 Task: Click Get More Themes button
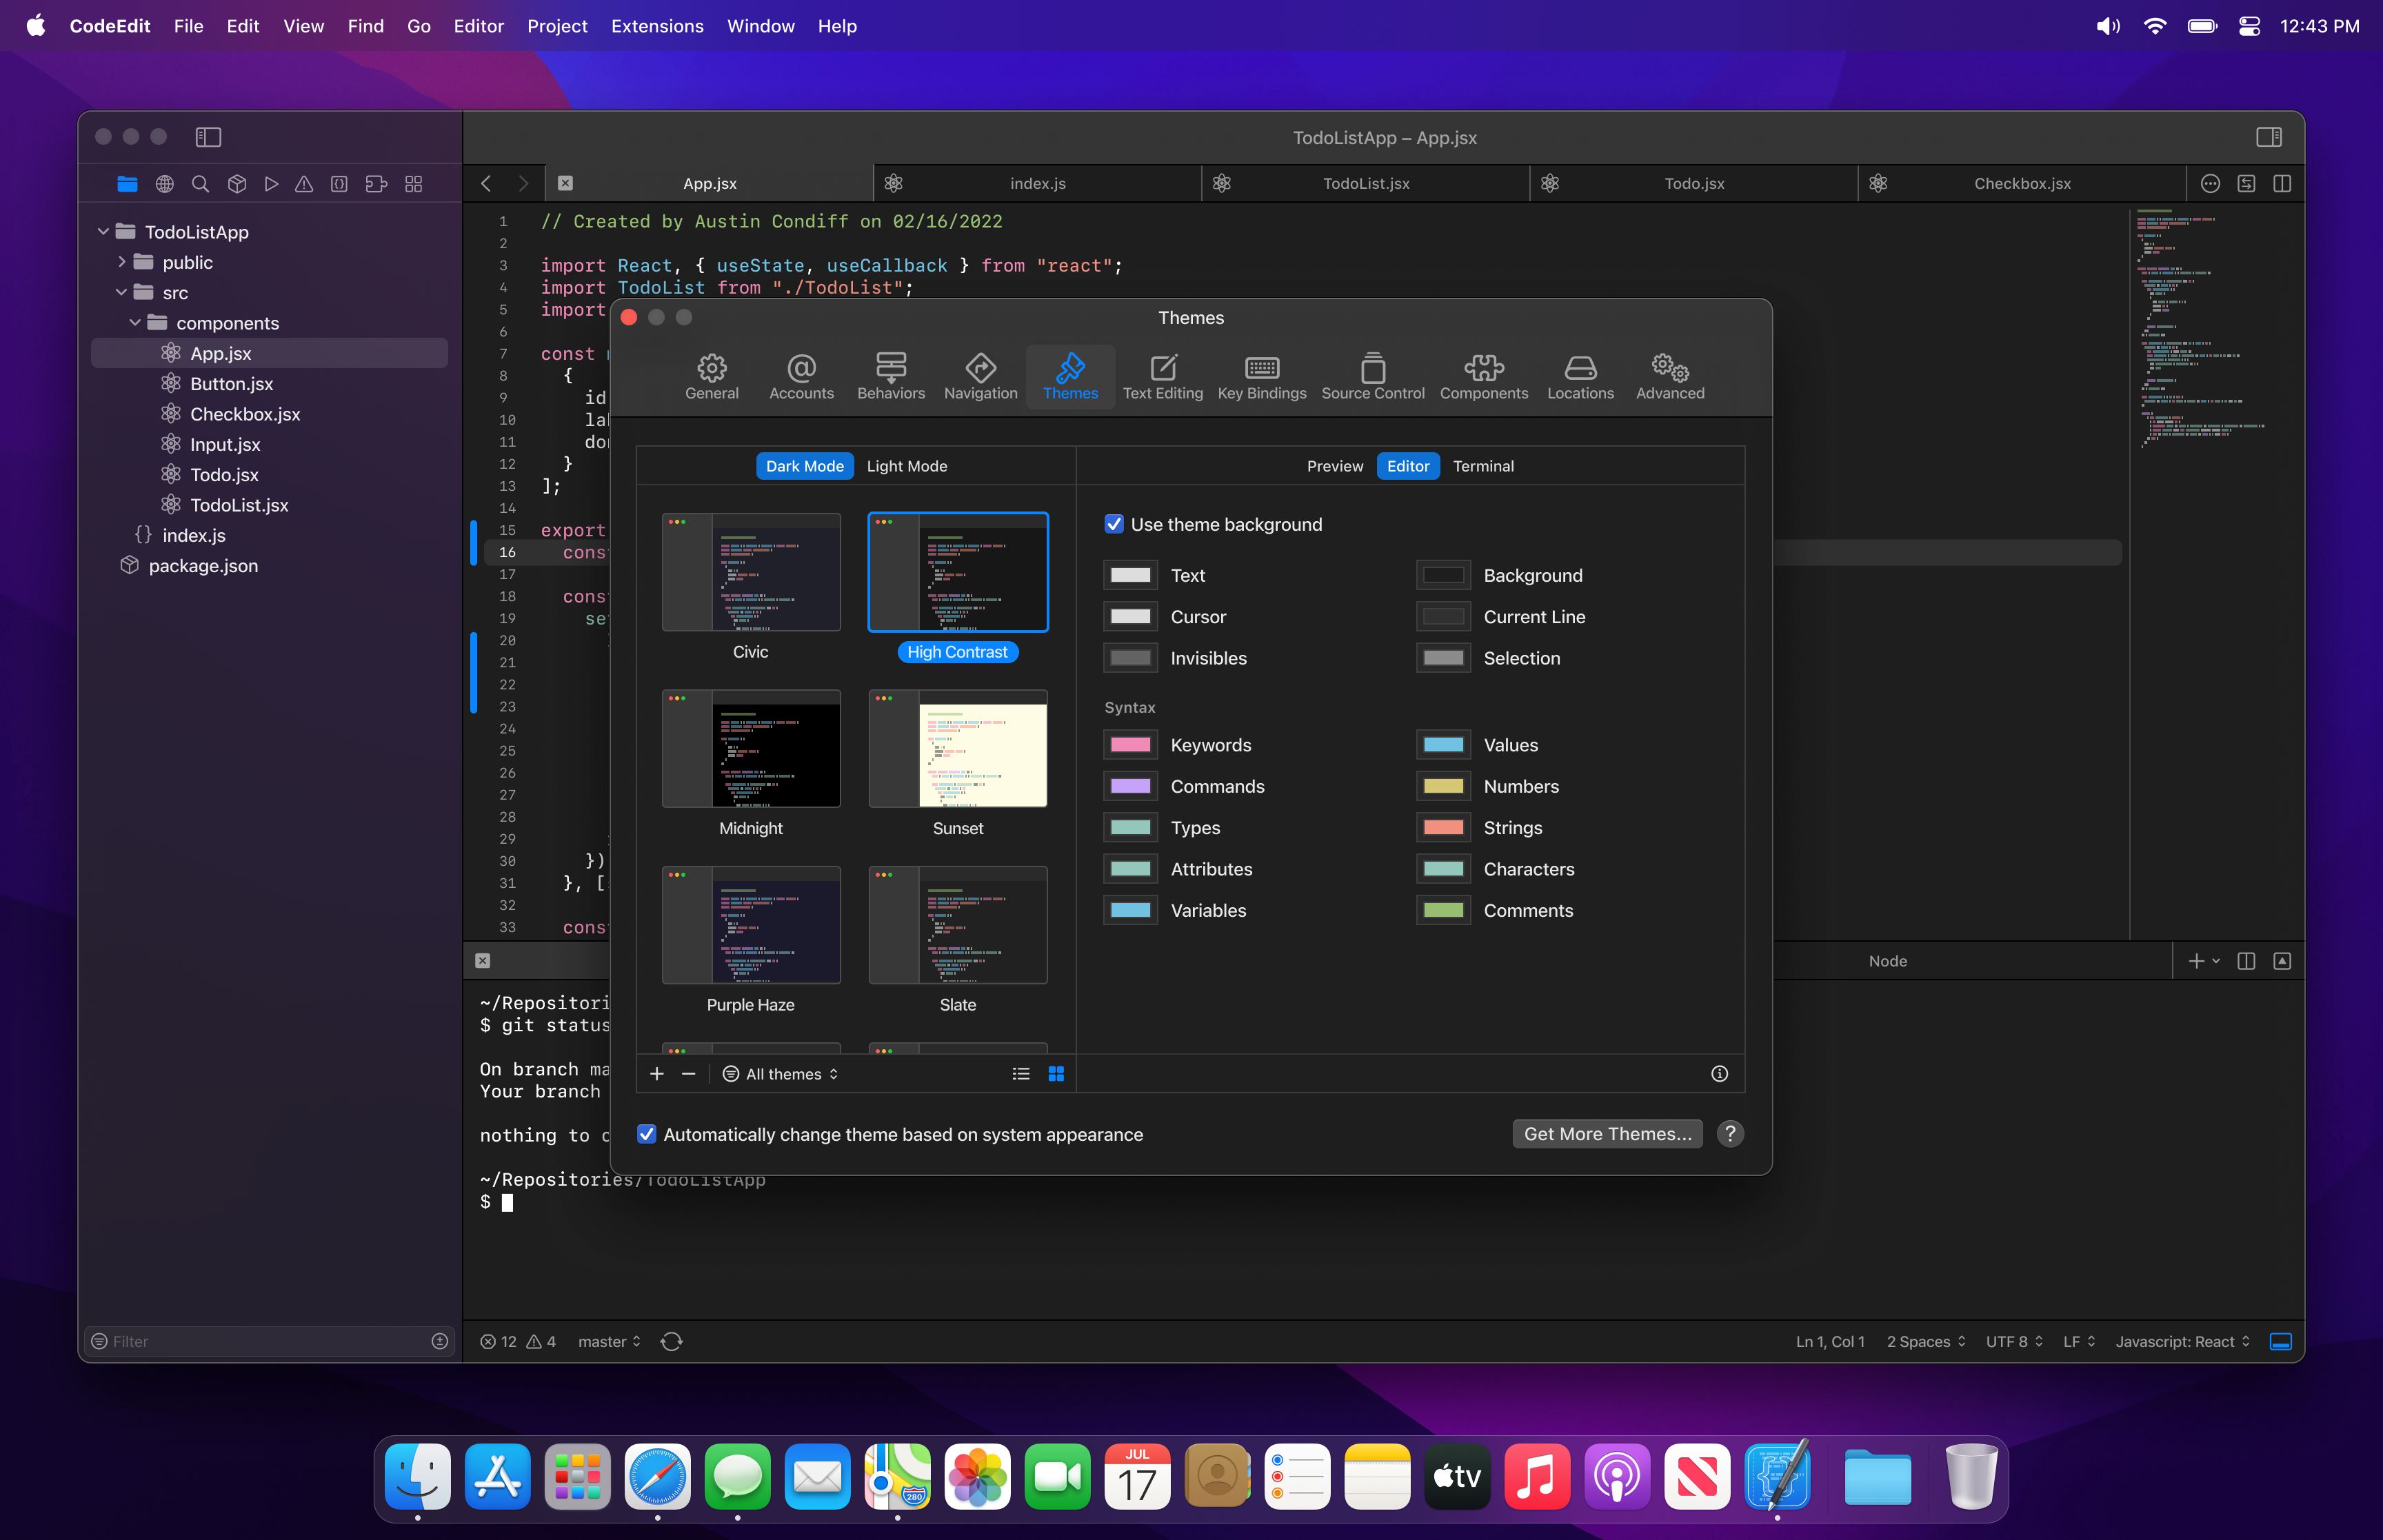(1606, 1133)
